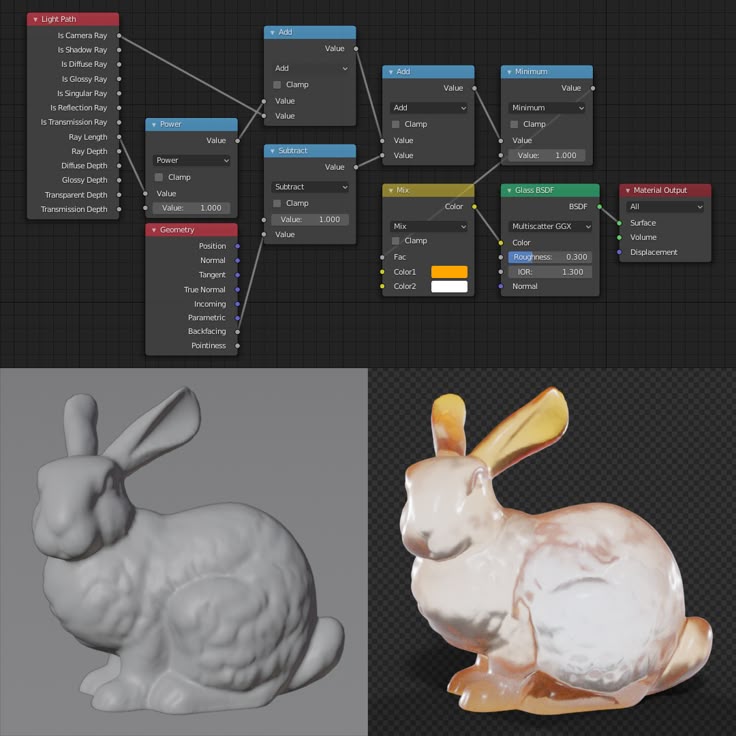
Task: Click the Volume input socket on Material Output
Action: pos(619,238)
